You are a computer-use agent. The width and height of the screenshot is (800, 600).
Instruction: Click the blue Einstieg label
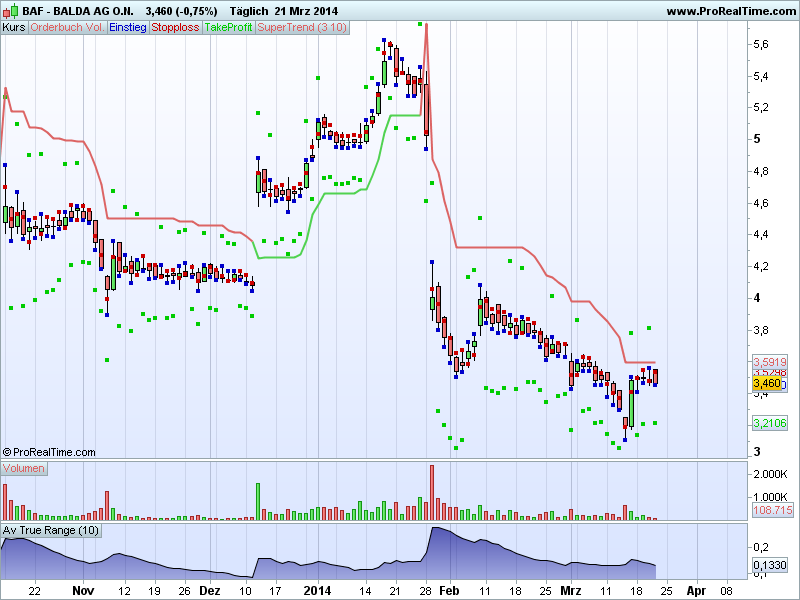tap(127, 27)
